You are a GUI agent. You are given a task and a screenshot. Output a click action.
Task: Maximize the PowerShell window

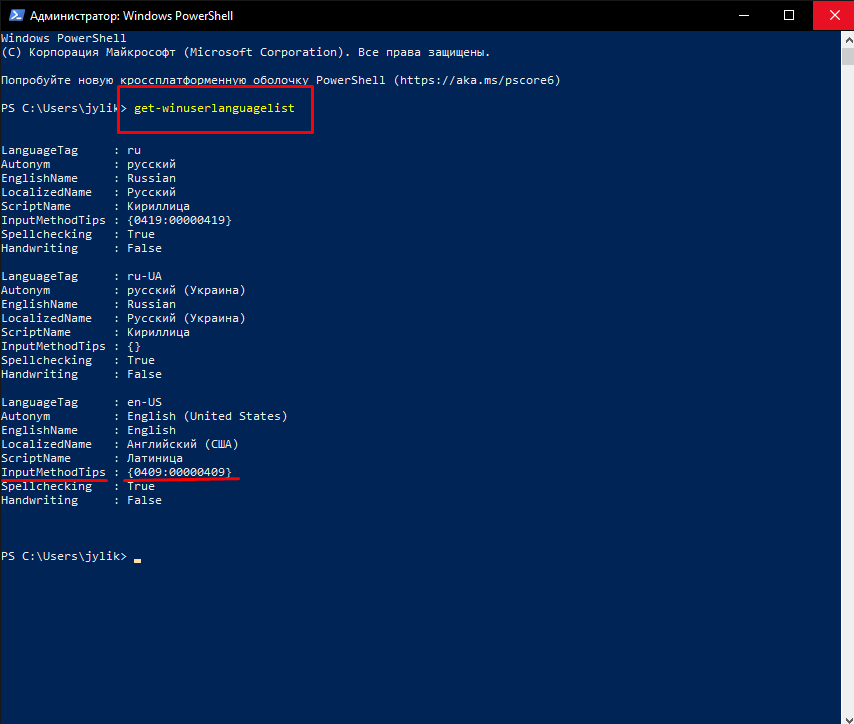[x=789, y=15]
